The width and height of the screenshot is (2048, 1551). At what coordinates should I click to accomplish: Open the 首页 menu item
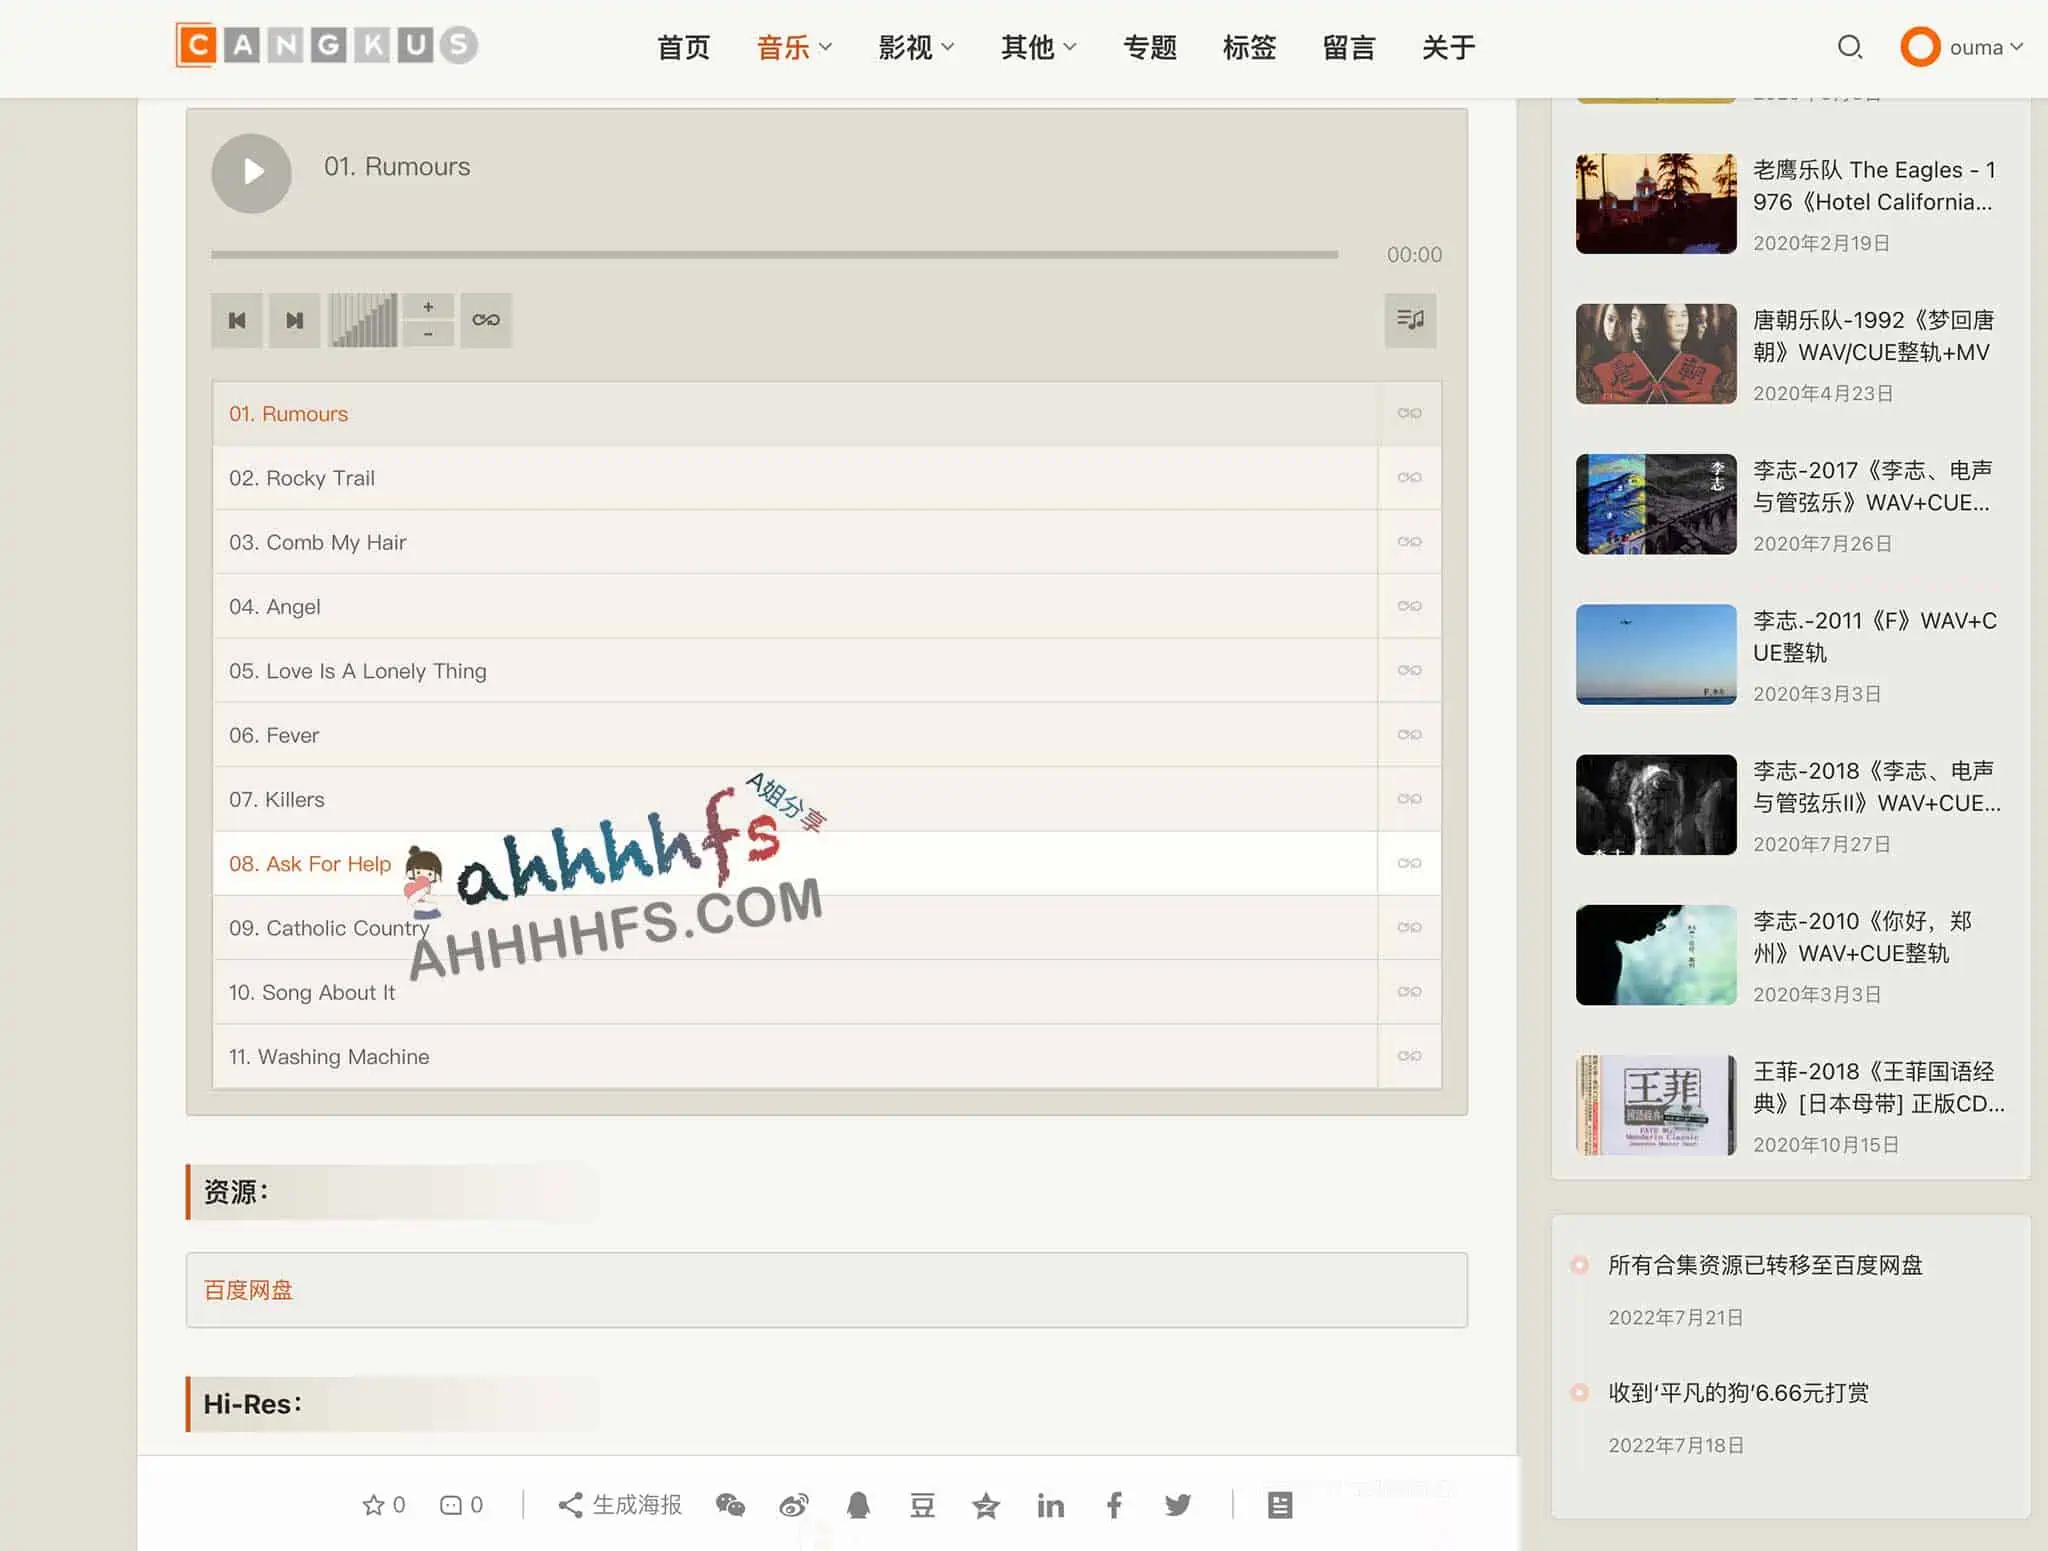point(683,47)
